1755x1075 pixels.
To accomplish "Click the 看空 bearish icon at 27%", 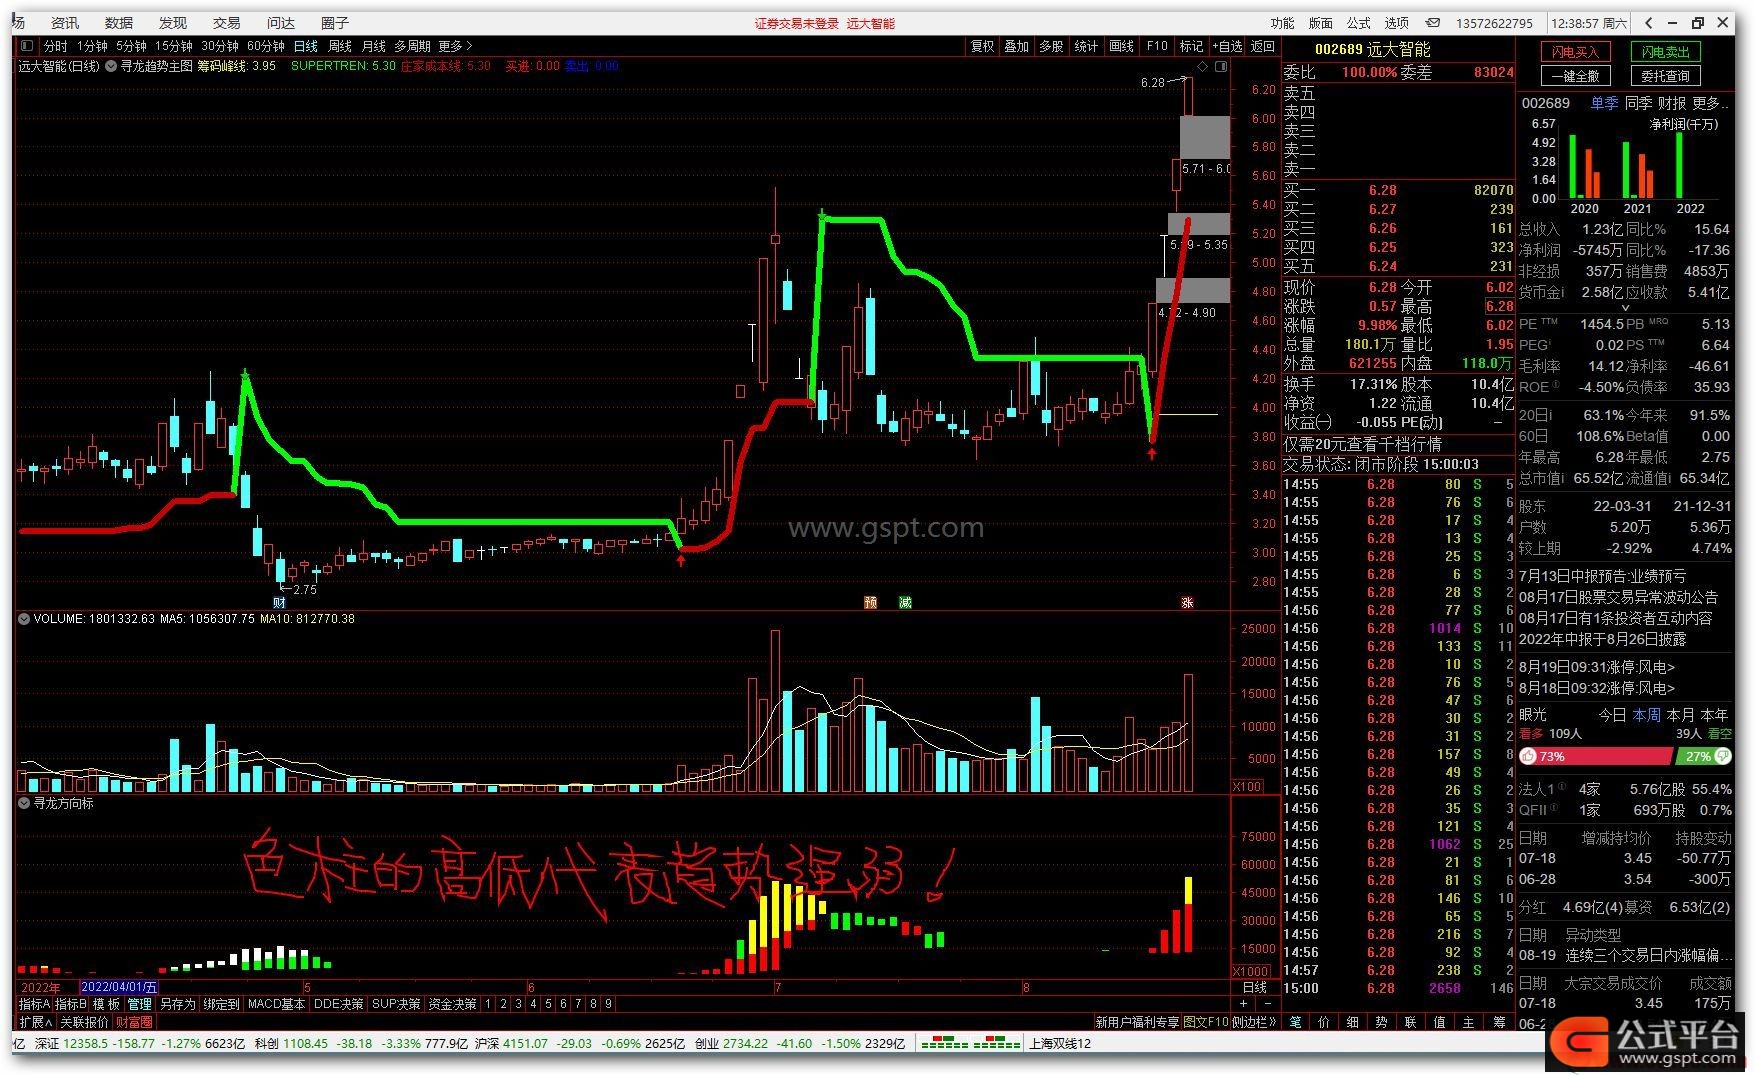I will coord(1722,757).
